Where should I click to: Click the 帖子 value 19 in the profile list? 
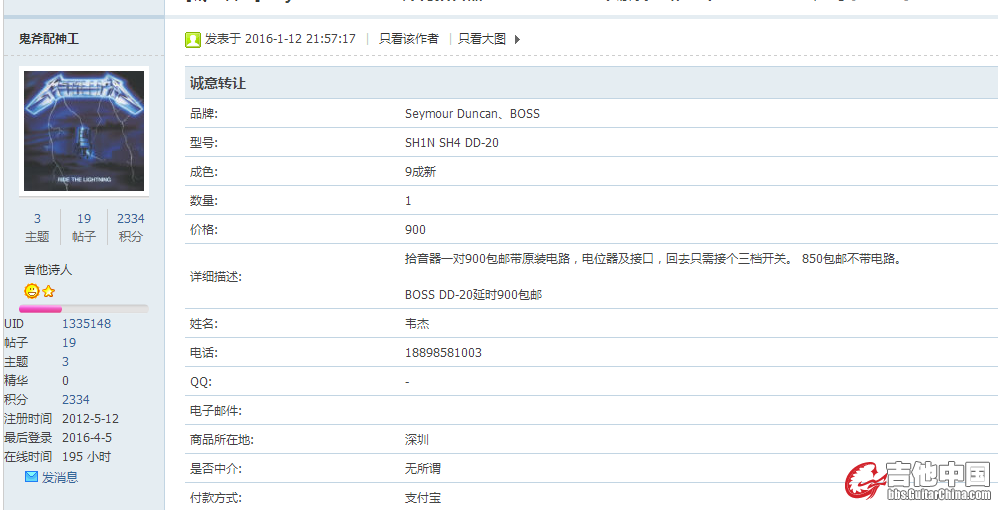69,343
